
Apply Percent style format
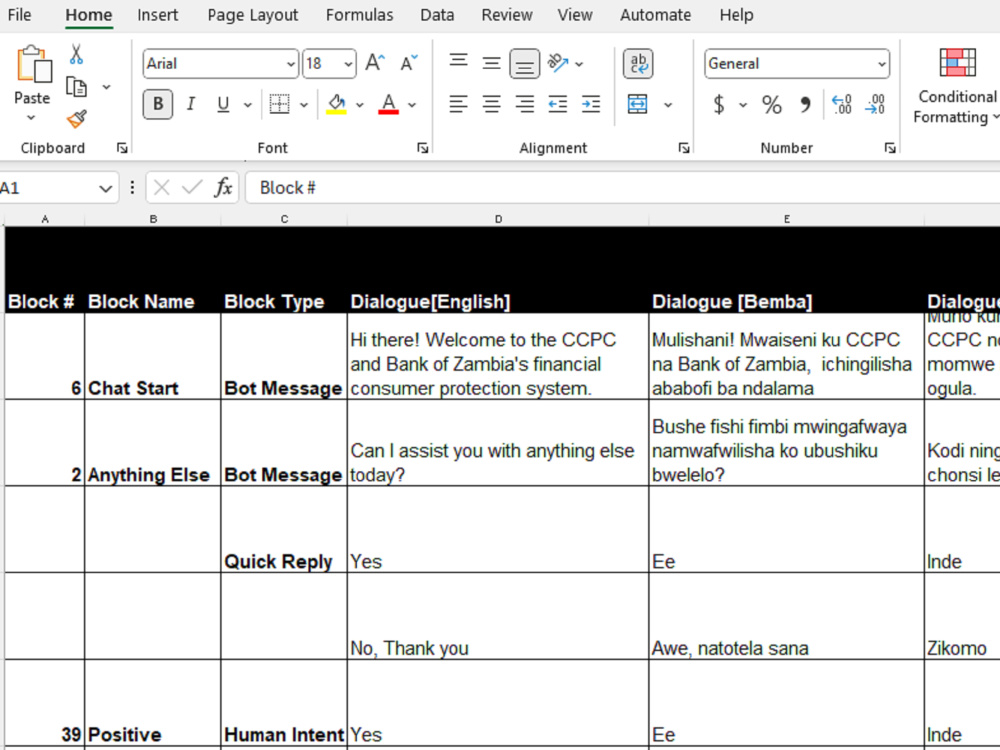(772, 104)
